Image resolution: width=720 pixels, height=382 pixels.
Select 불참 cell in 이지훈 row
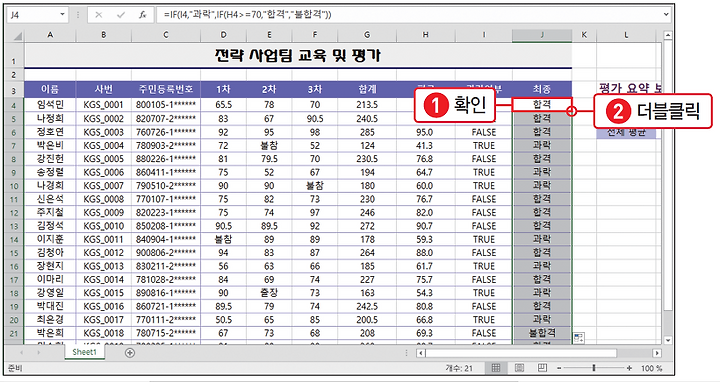point(223,239)
